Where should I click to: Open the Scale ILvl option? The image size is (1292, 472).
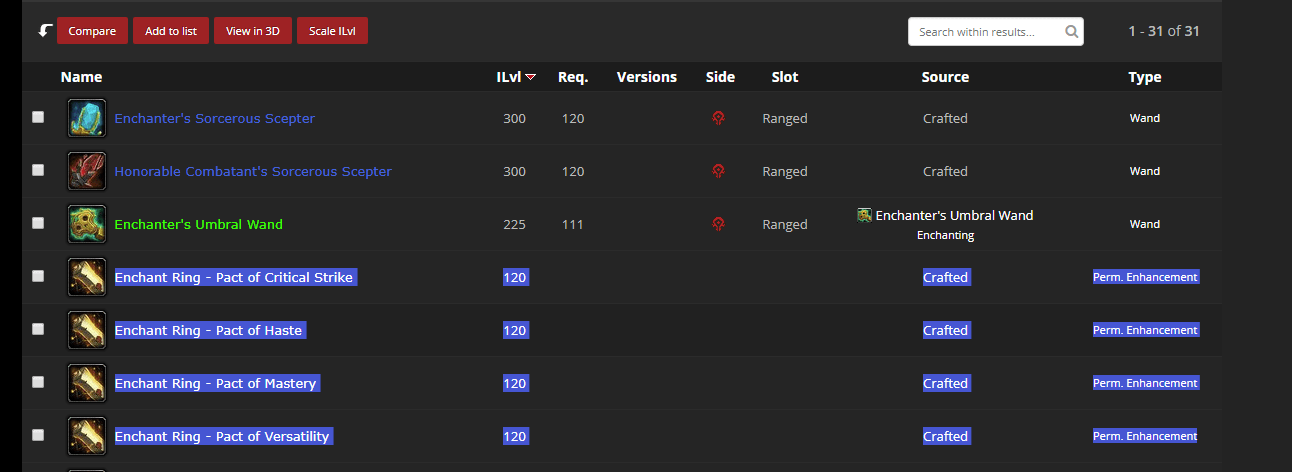click(332, 31)
